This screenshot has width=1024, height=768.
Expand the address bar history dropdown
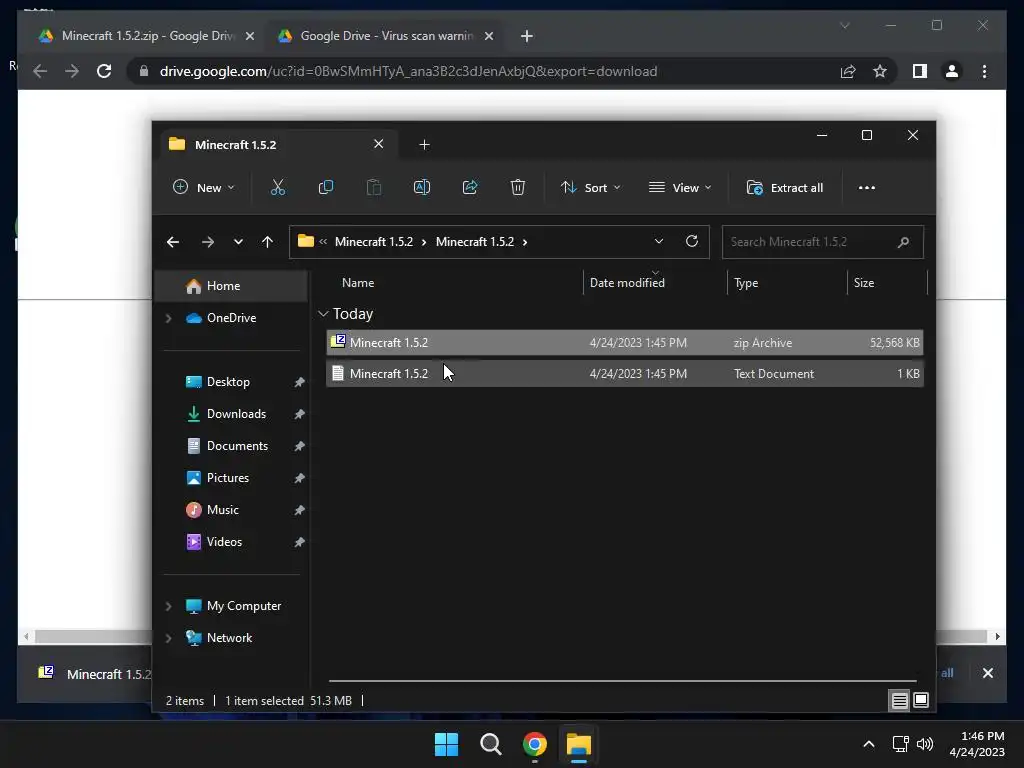point(659,241)
